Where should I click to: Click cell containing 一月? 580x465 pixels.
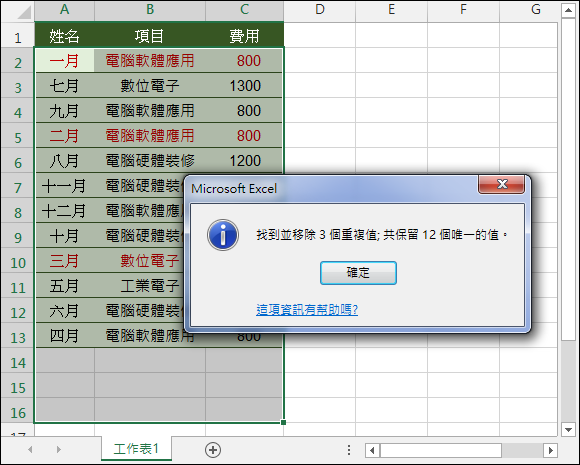pos(64,60)
